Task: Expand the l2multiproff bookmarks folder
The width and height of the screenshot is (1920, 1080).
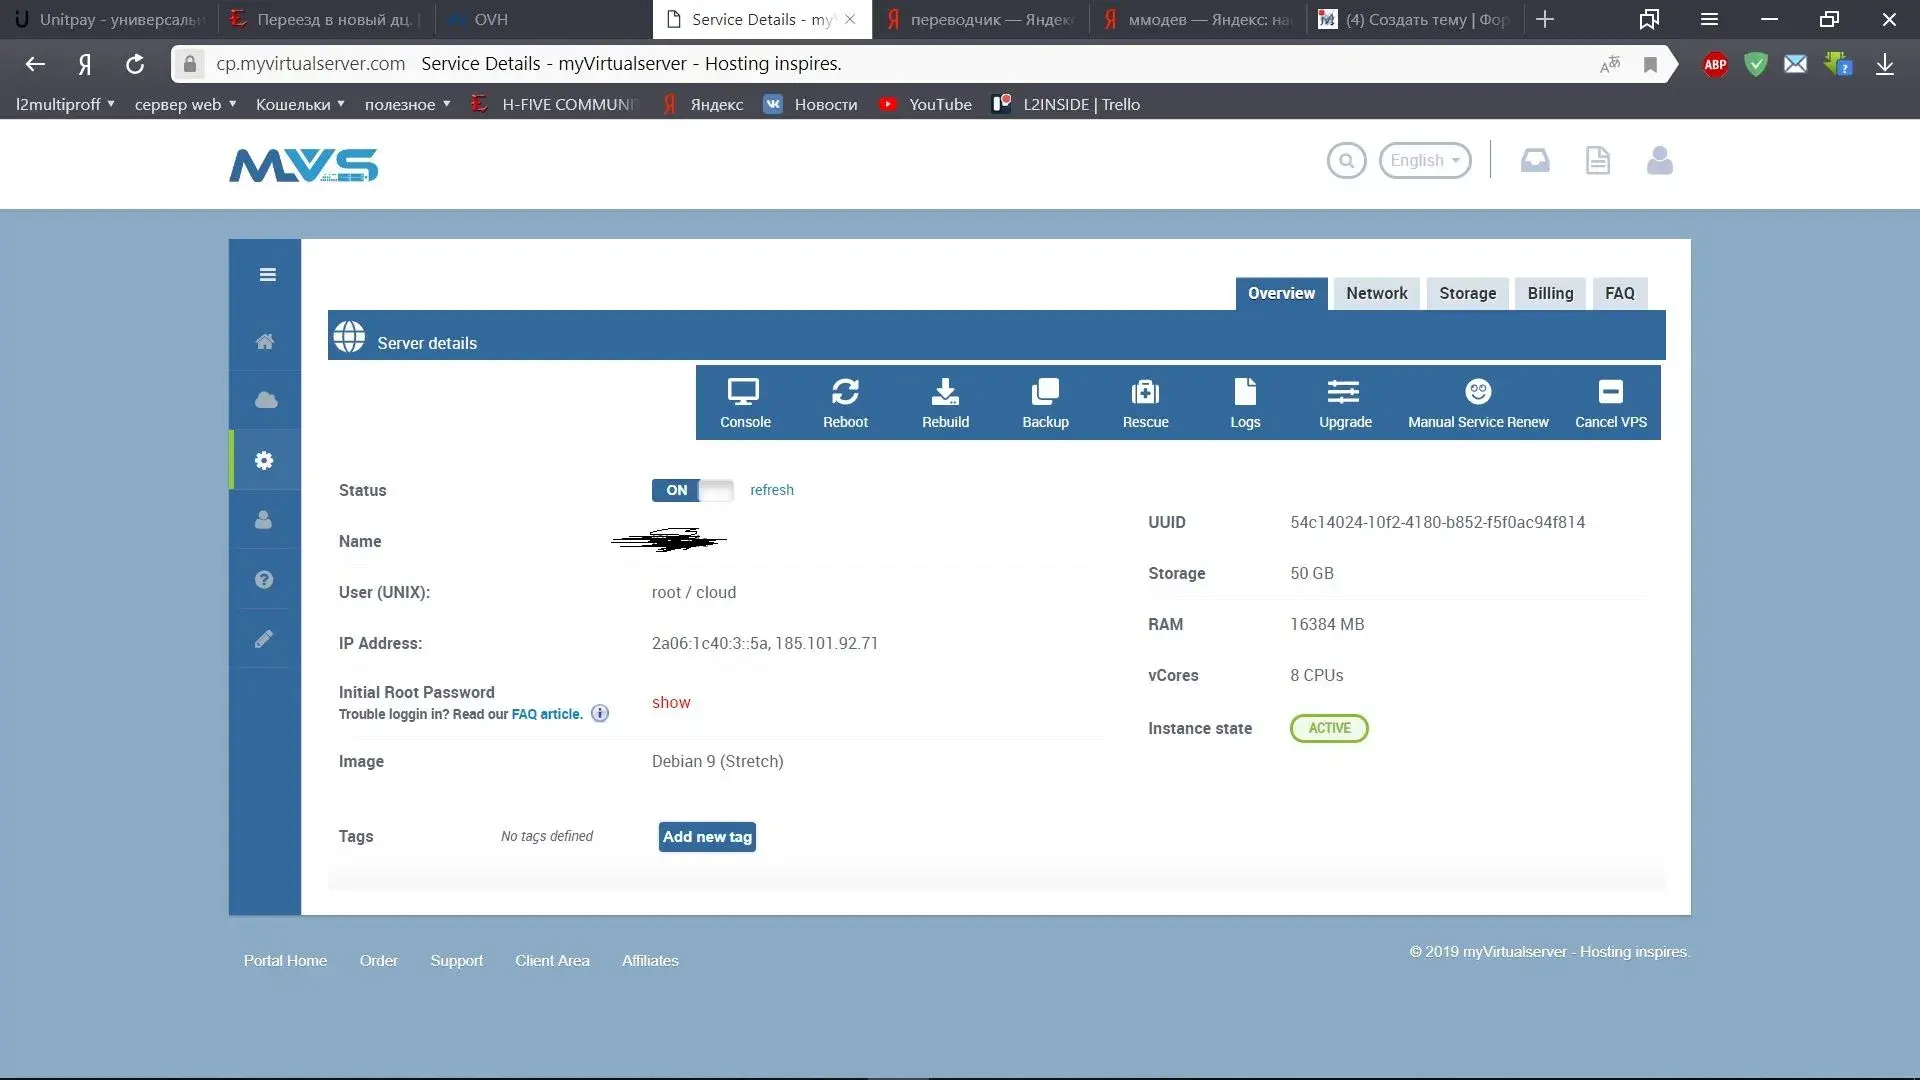Action: point(65,104)
